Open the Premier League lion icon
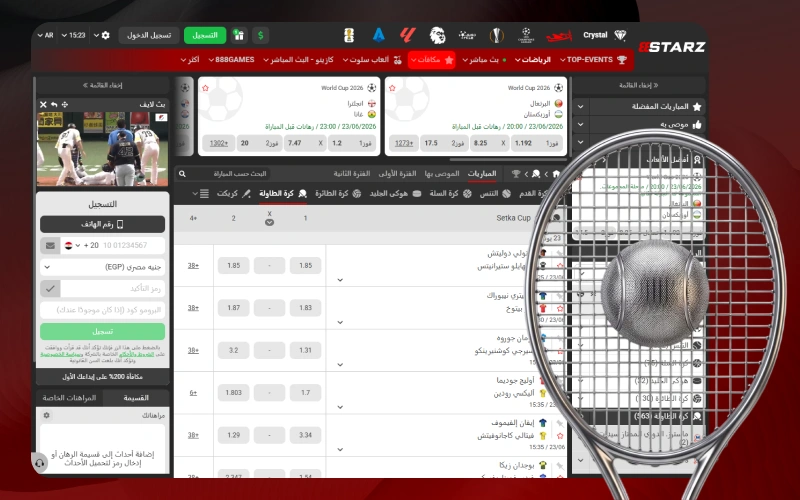Screen dimensions: 800x500 437,35
